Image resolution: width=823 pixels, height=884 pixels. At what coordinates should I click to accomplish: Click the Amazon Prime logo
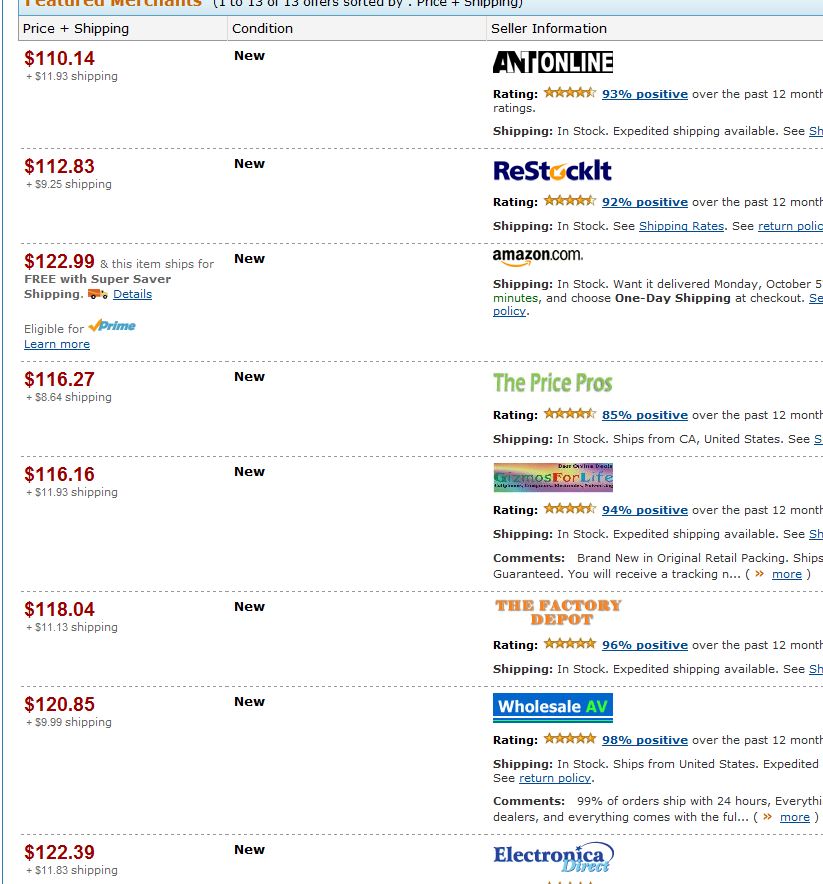[112, 326]
